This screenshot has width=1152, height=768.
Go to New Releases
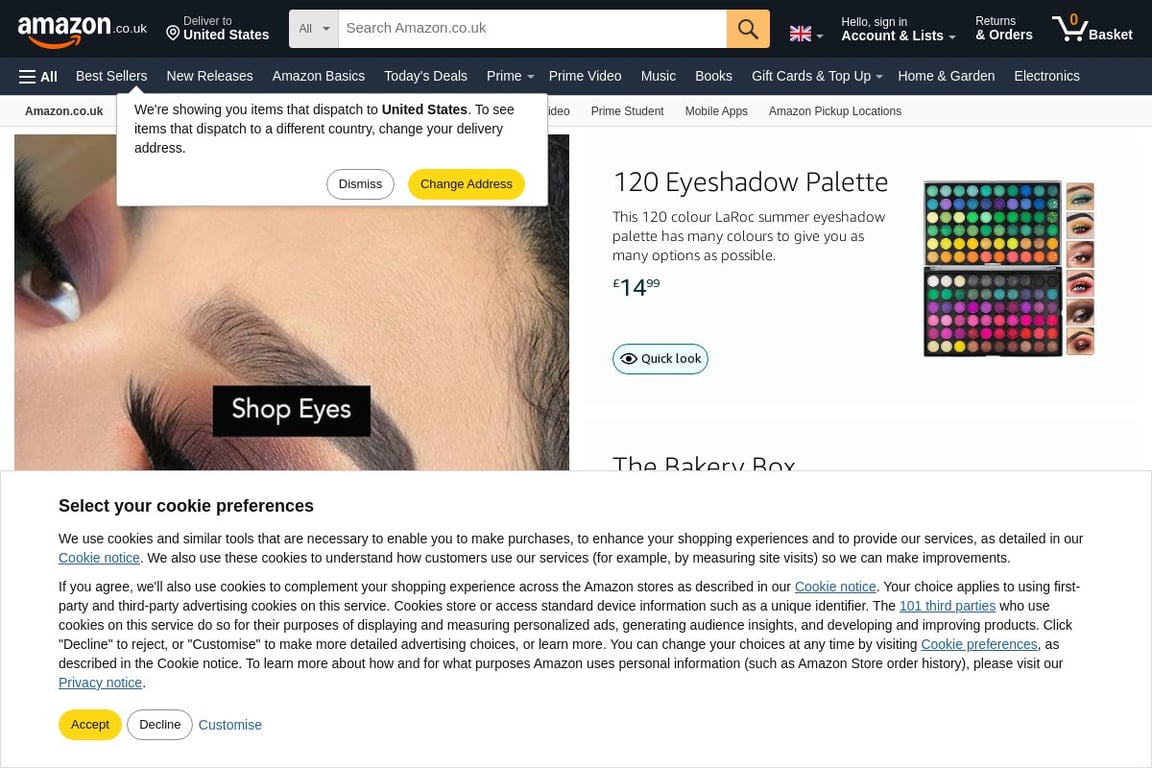tap(209, 76)
